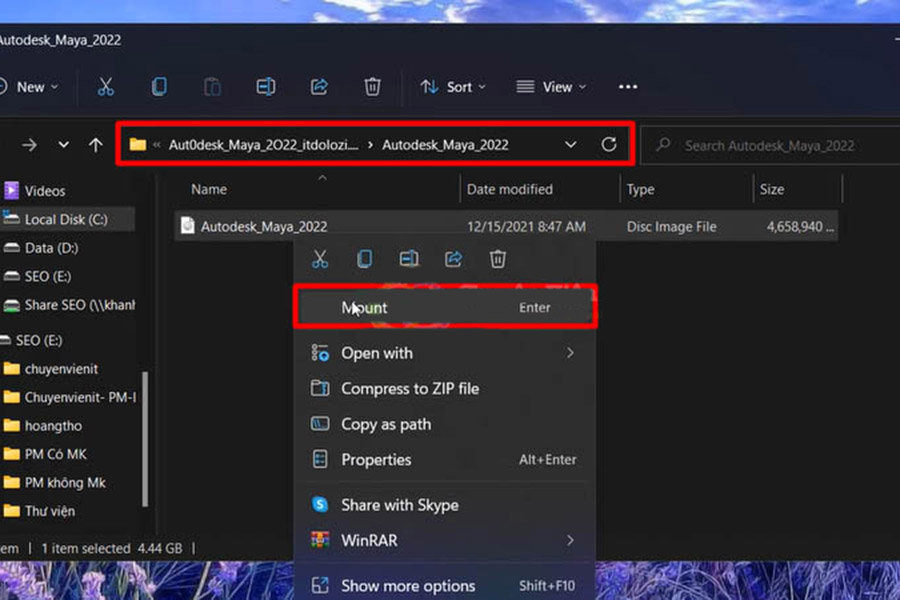Open the PM Có MK folder in the sidebar

click(45, 454)
